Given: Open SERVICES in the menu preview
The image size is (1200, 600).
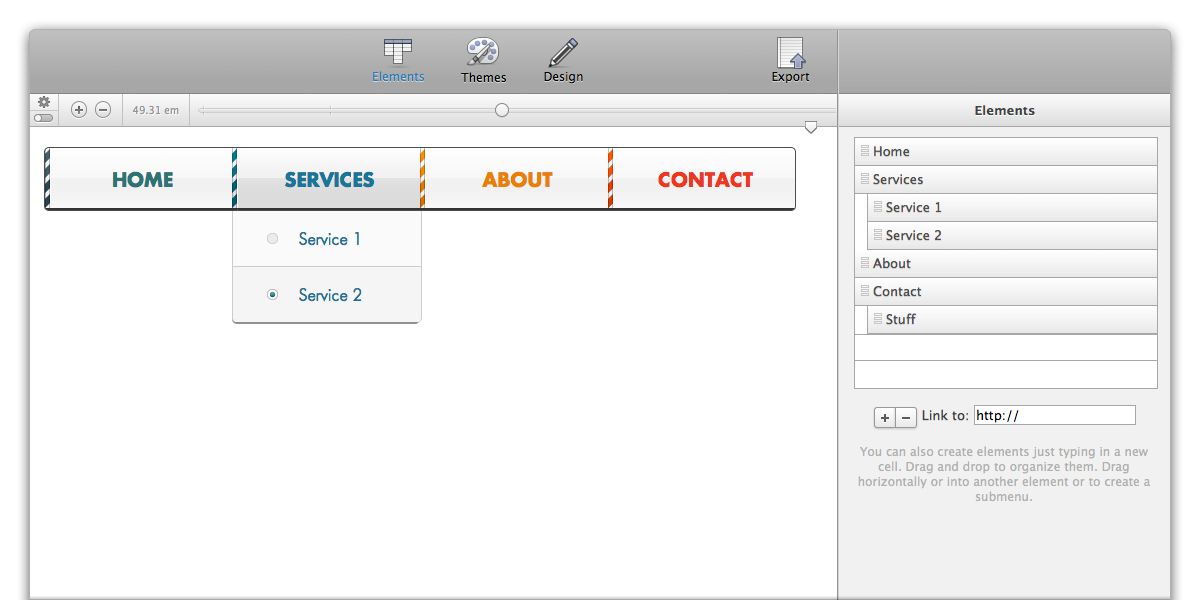Looking at the screenshot, I should (329, 180).
